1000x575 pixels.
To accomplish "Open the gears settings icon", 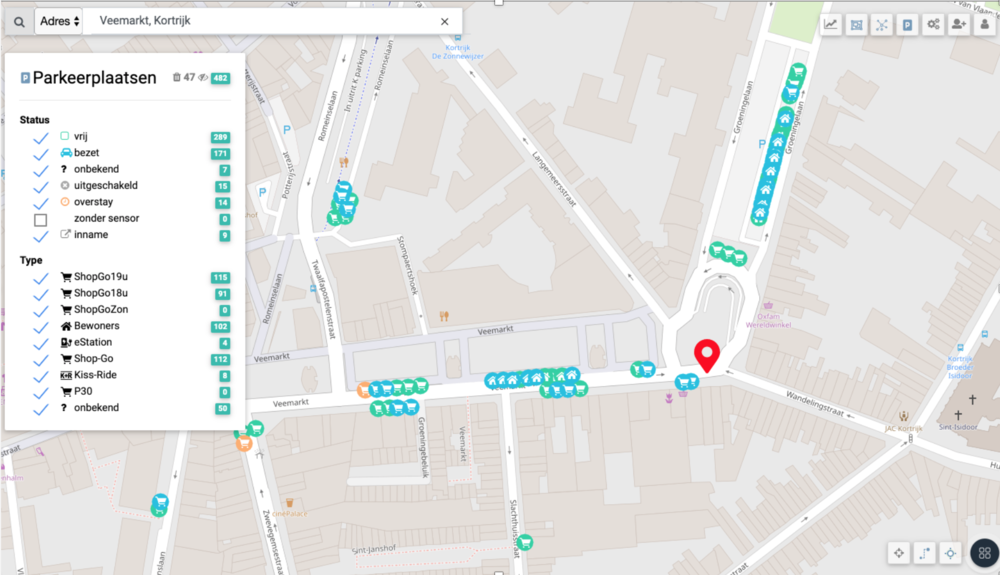I will (x=933, y=25).
